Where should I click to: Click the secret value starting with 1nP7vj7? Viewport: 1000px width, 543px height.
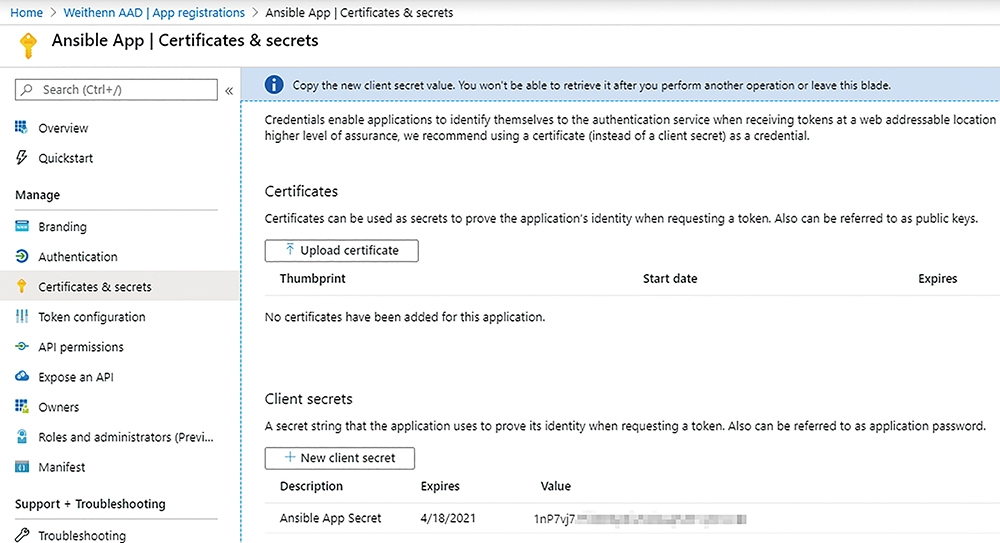click(x=640, y=518)
